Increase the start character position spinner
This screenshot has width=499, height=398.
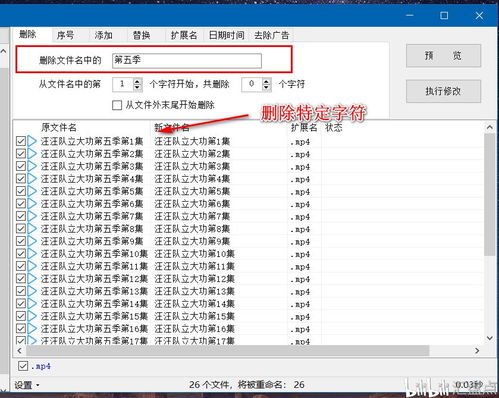[x=137, y=81]
